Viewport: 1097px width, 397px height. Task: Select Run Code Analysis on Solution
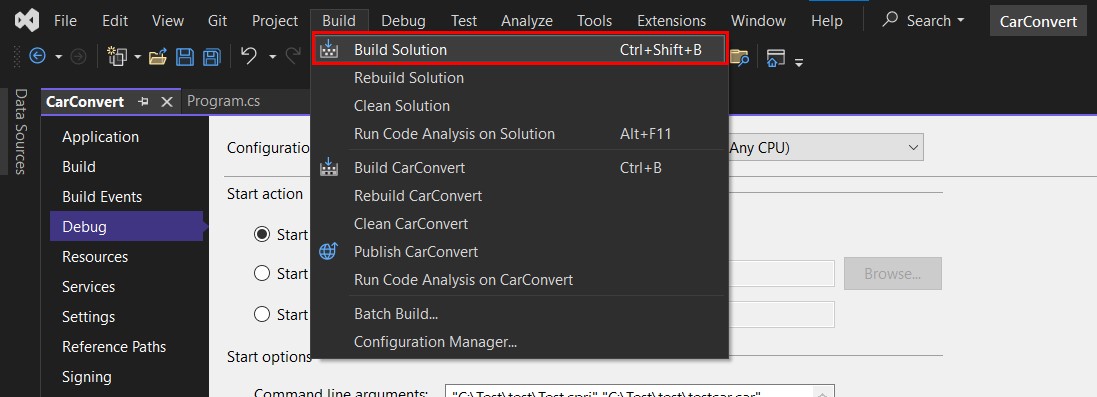click(520, 134)
